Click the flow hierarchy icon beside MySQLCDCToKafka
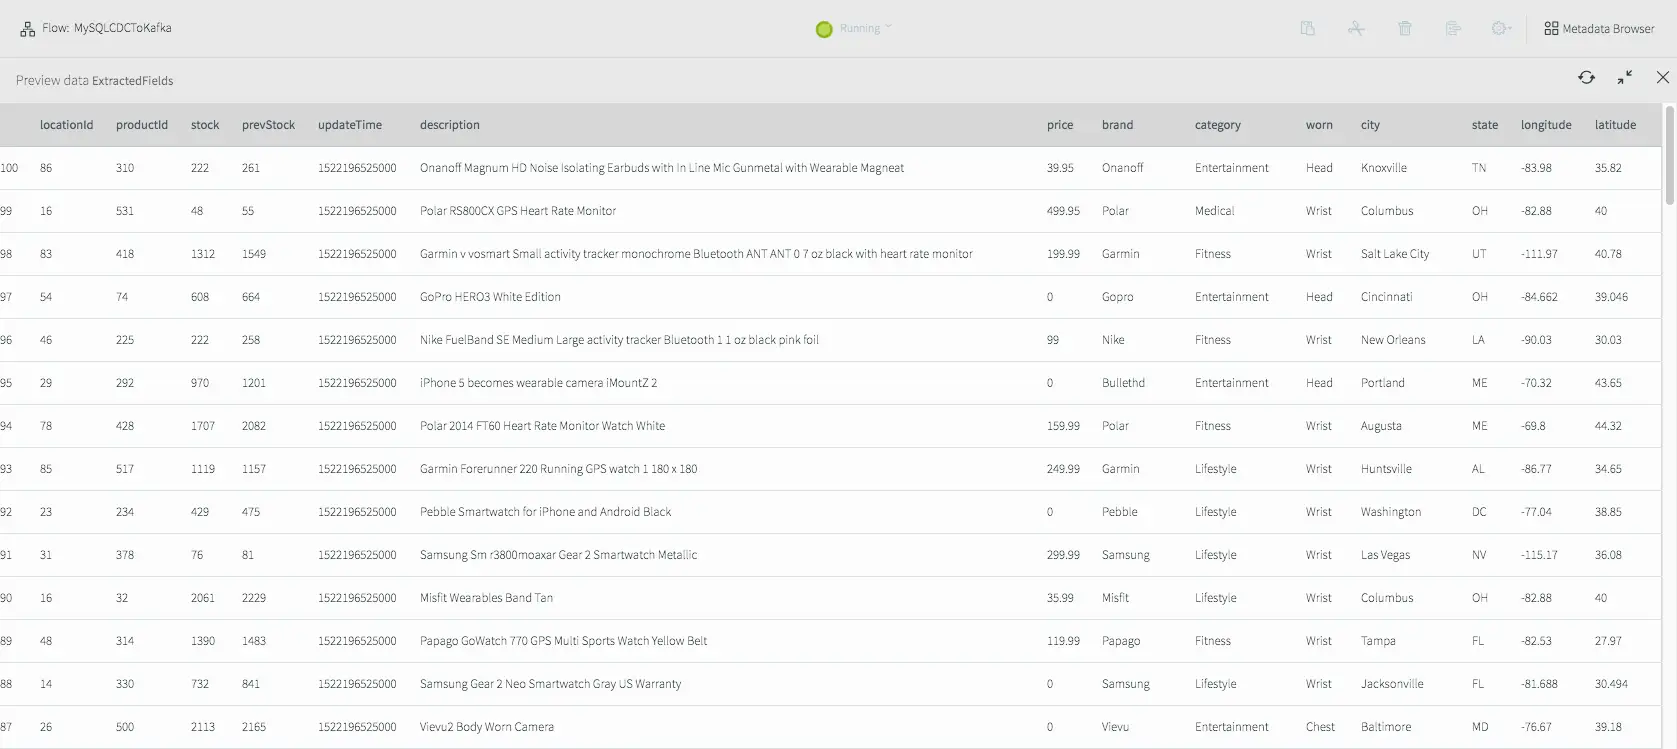 [x=27, y=29]
